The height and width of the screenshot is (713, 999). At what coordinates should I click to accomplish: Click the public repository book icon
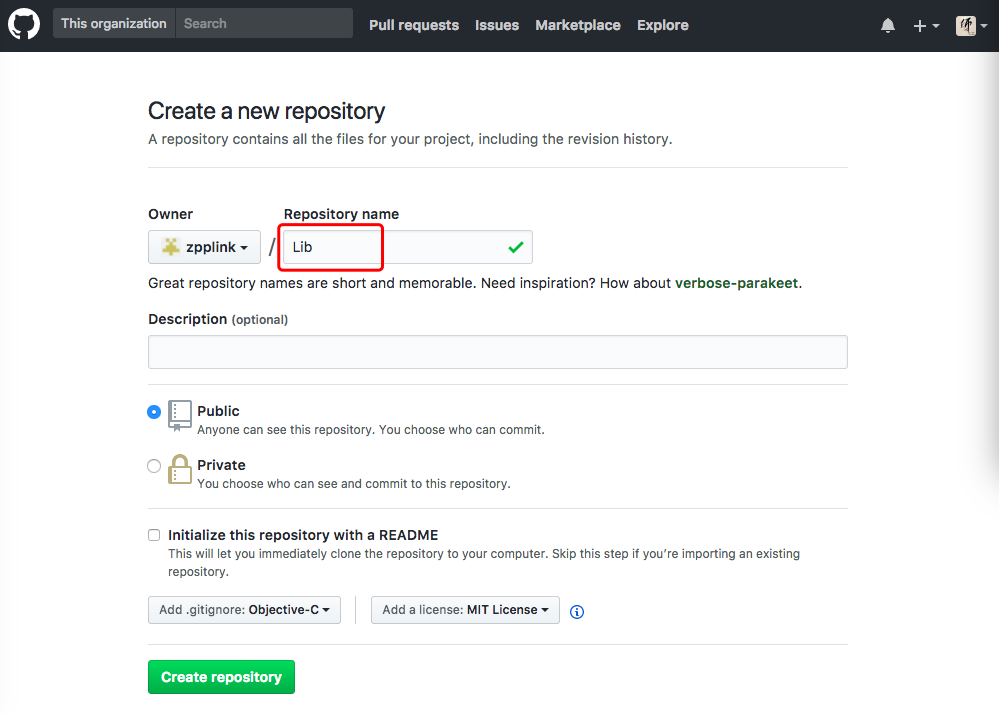coord(179,414)
